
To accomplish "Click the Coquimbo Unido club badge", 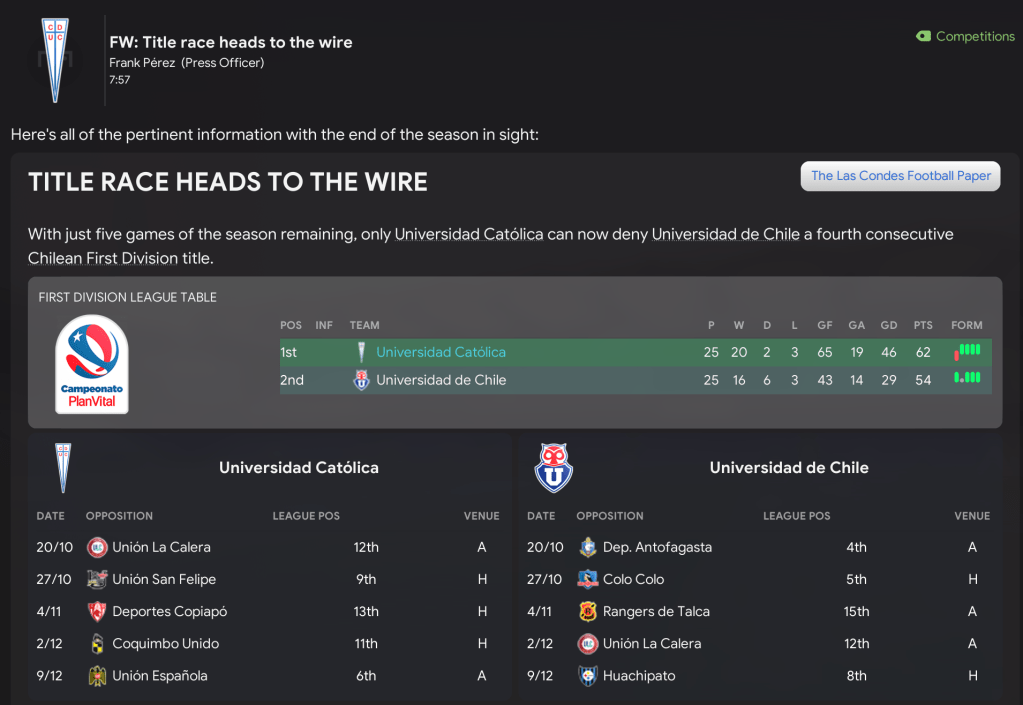I will [x=97, y=643].
